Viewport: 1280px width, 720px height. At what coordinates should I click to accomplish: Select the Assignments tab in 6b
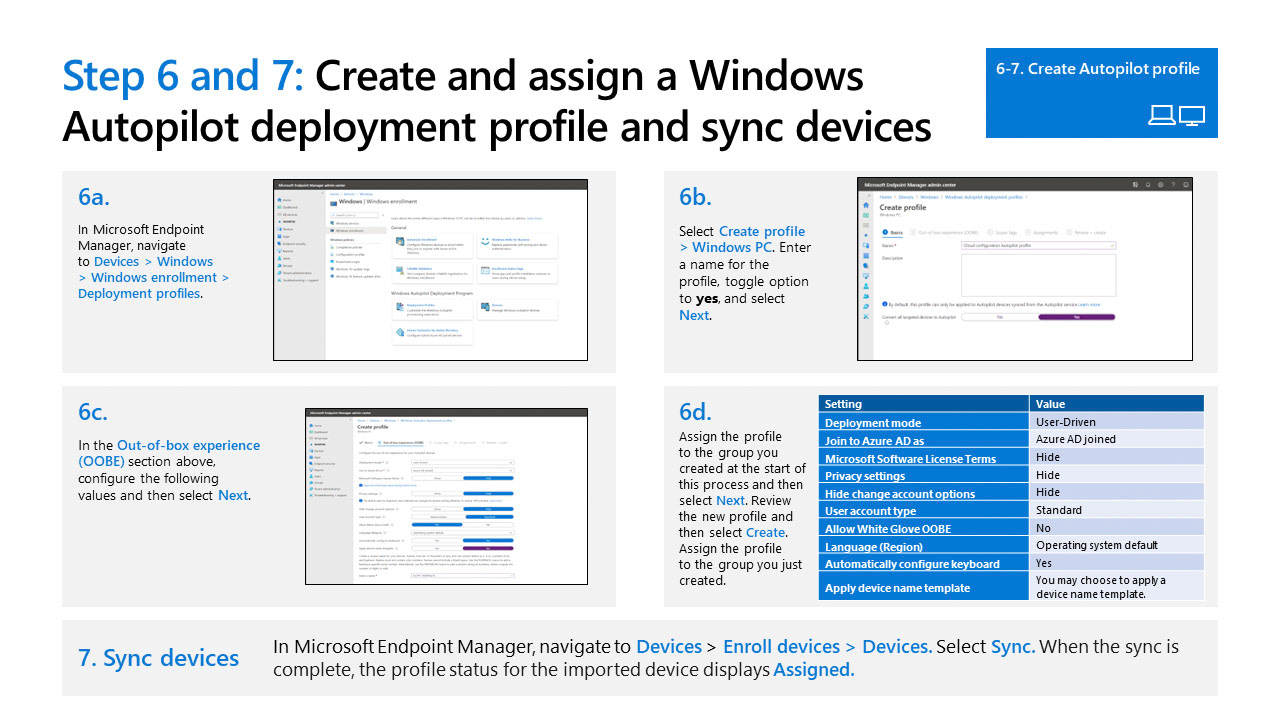point(1042,233)
